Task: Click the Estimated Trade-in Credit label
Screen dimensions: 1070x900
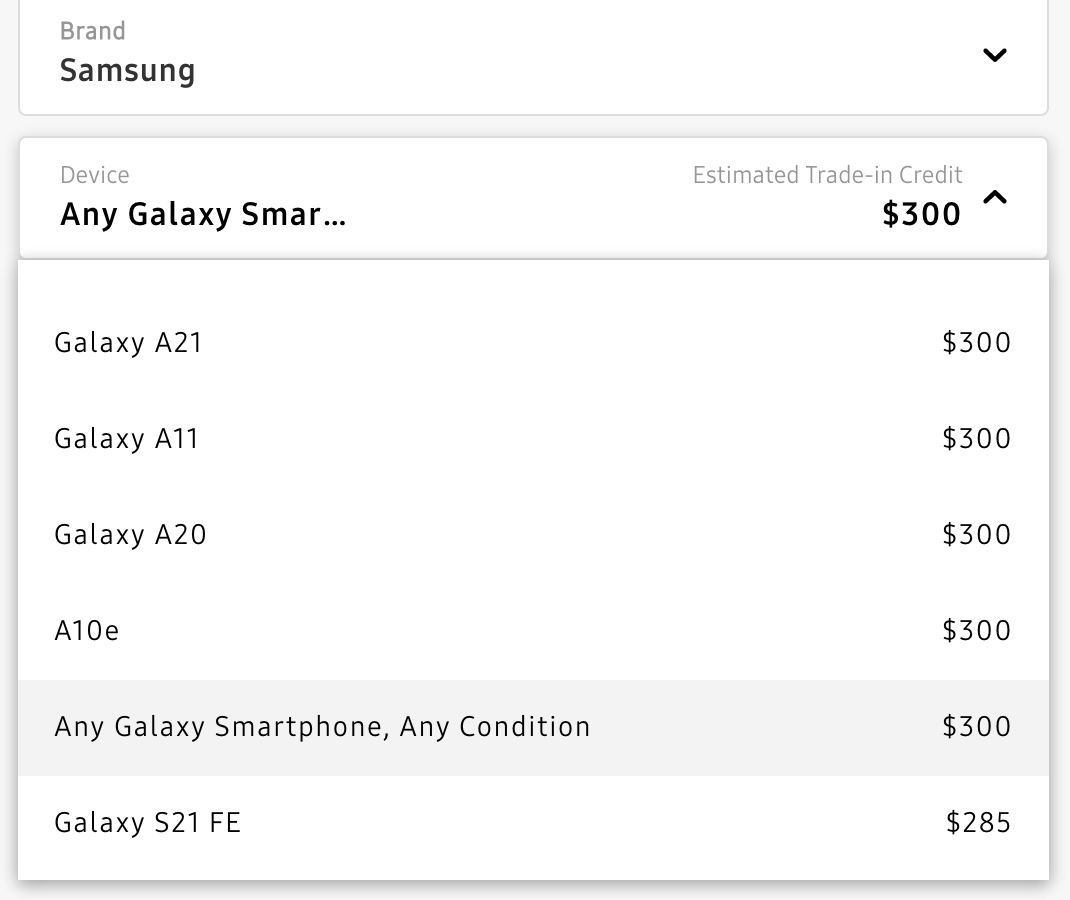Action: pos(827,175)
